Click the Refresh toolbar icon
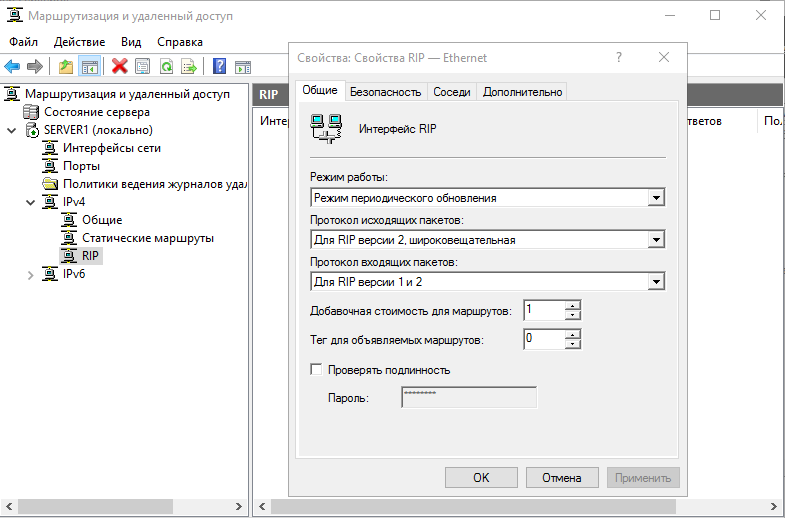Image resolution: width=785 pixels, height=518 pixels. [x=164, y=66]
